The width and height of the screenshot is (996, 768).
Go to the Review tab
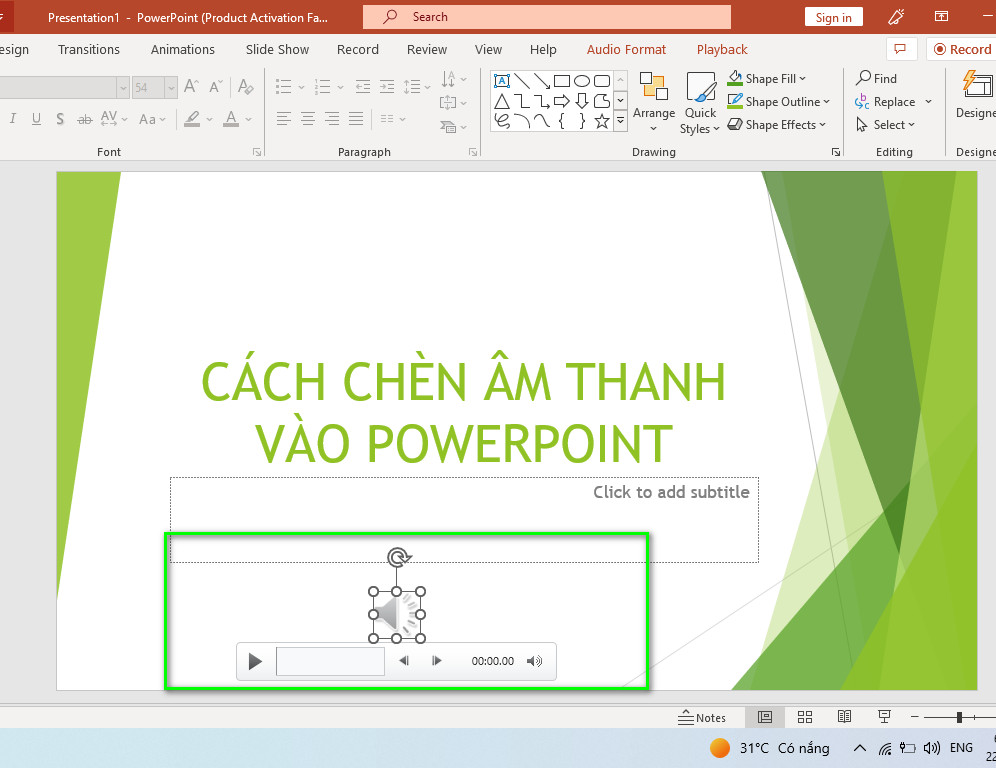point(427,50)
